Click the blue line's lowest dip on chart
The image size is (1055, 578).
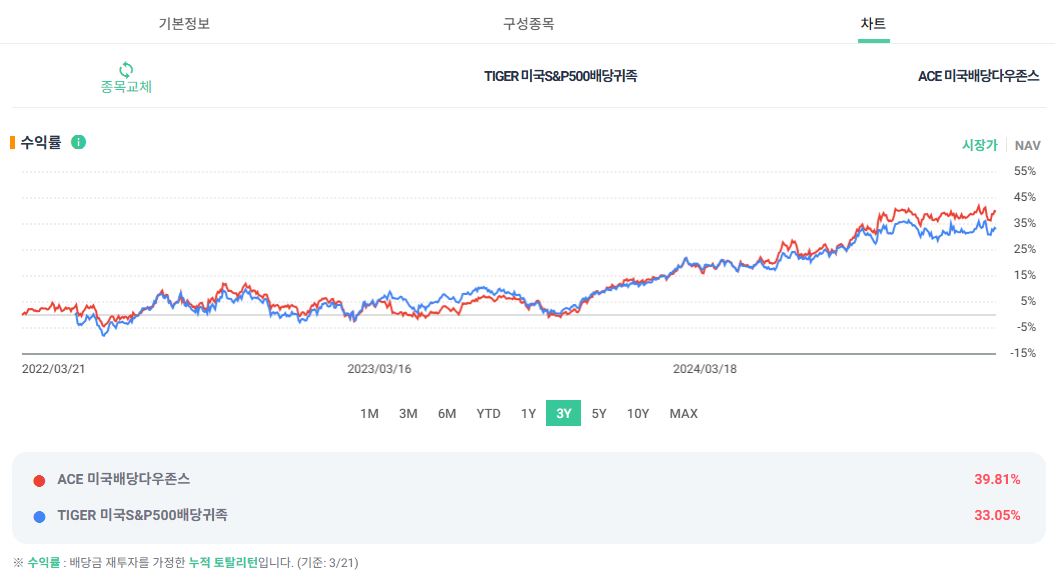(x=104, y=334)
